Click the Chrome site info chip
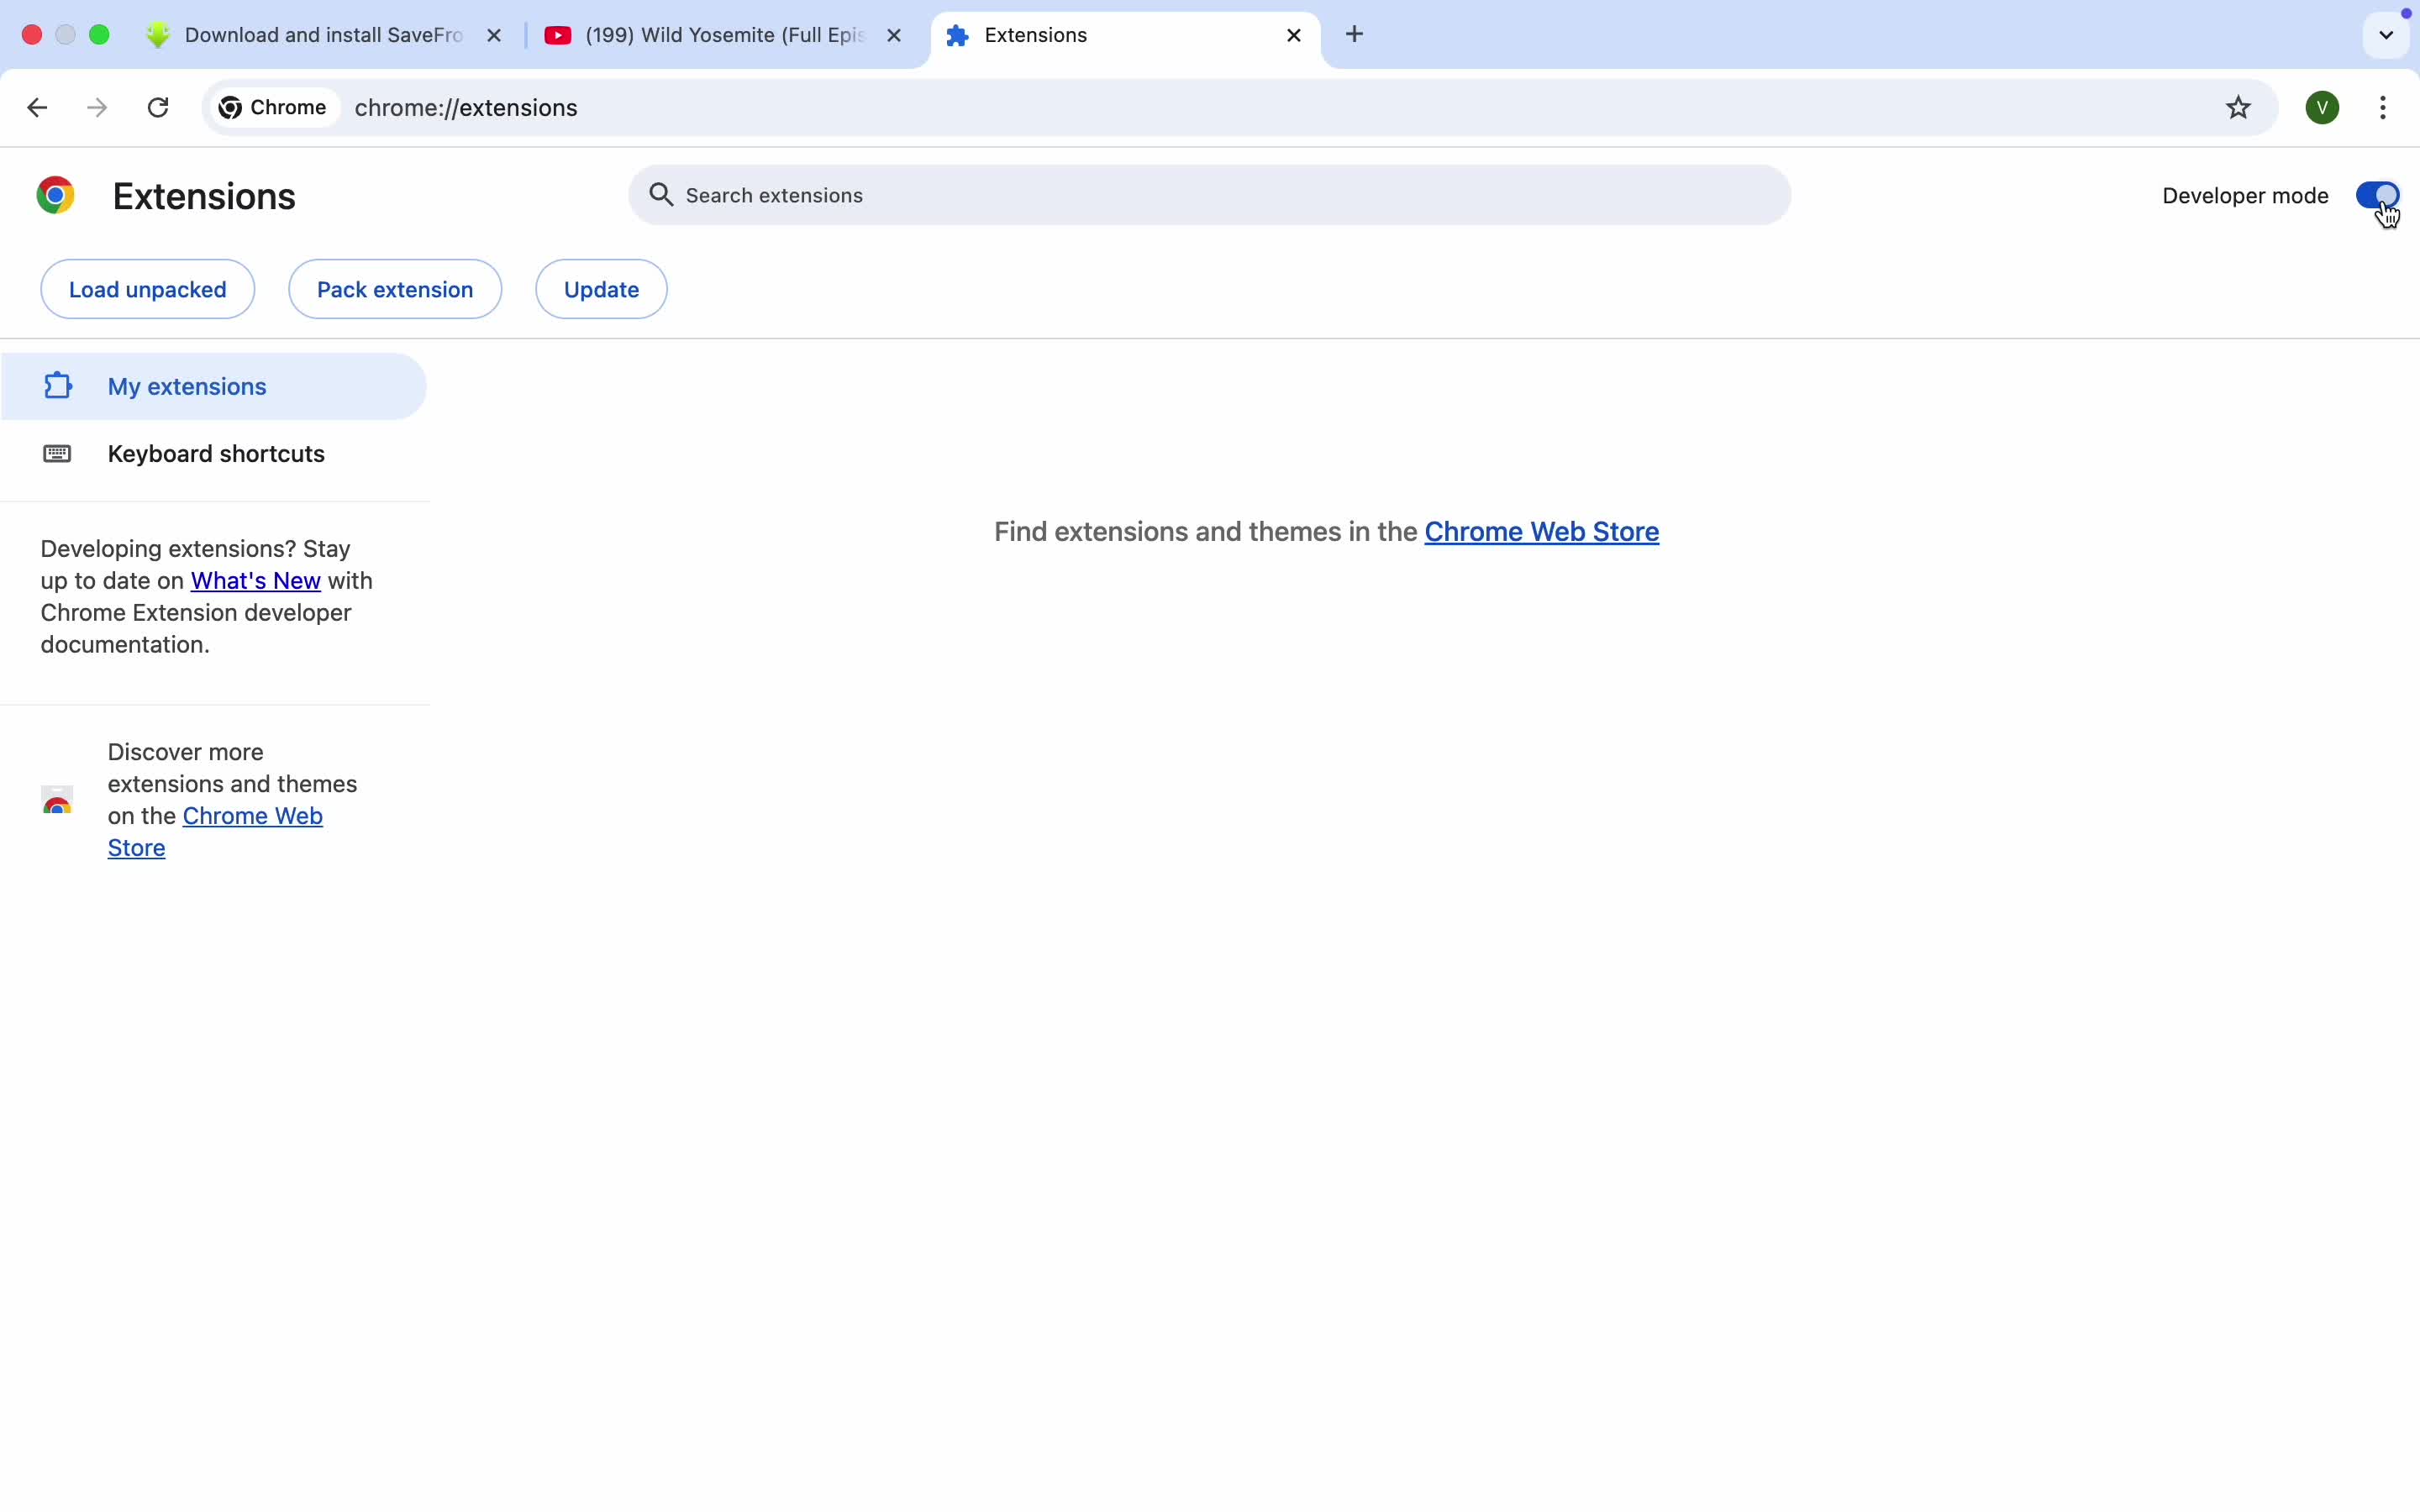Viewport: 2420px width, 1512px height. (274, 108)
